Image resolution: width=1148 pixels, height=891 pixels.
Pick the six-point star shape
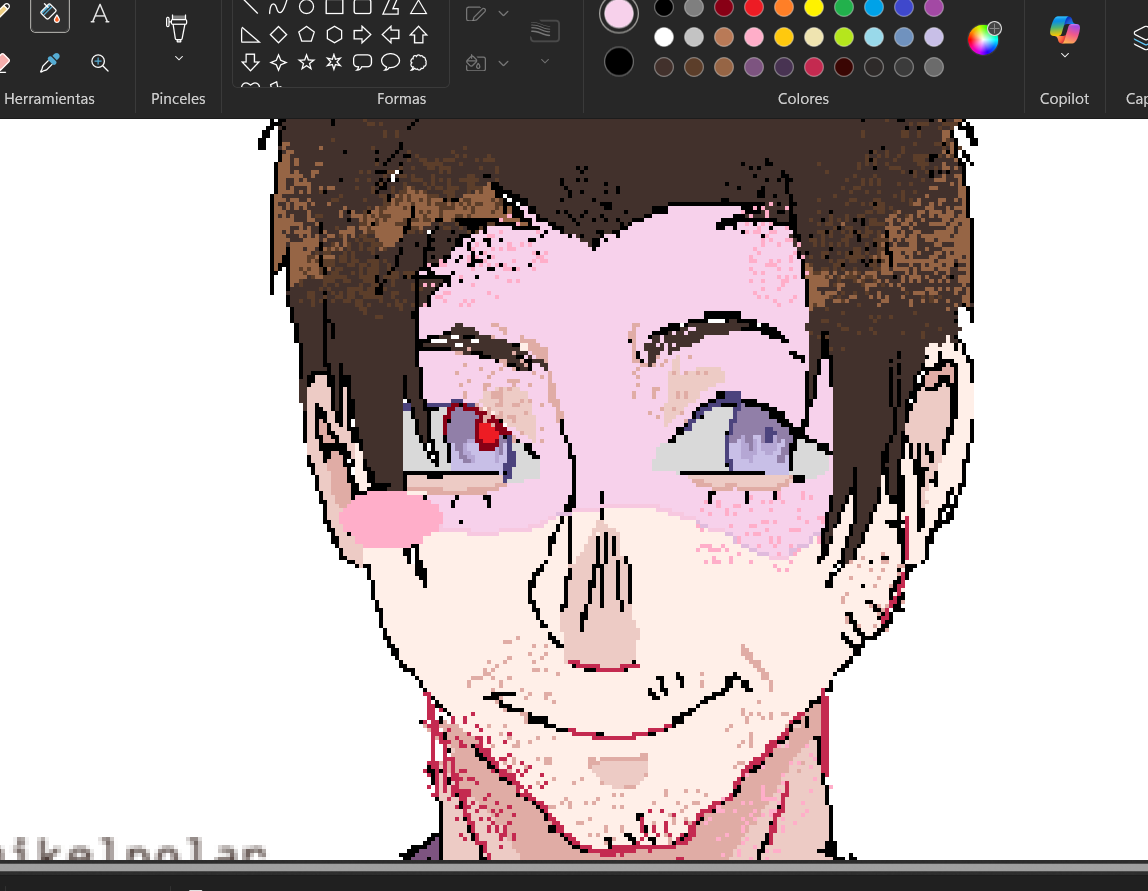[334, 62]
